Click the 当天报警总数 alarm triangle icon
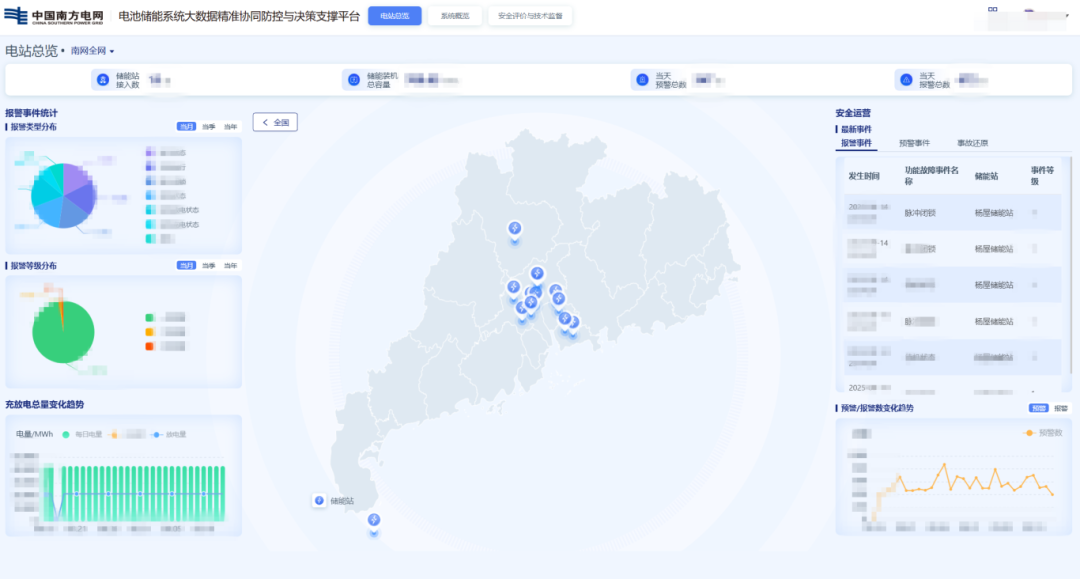Viewport: 1080px width, 579px height. coord(906,80)
